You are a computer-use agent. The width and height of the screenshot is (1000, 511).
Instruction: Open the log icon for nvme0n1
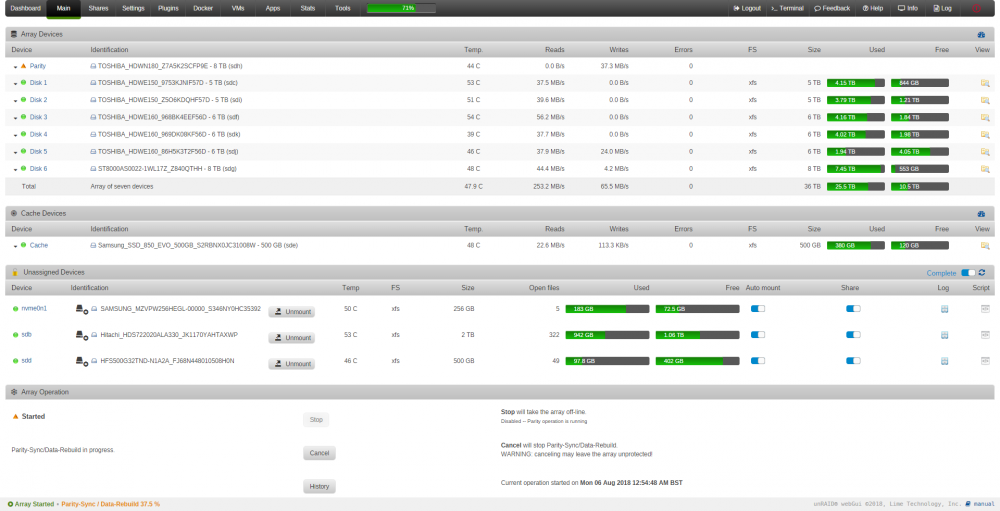coord(945,309)
